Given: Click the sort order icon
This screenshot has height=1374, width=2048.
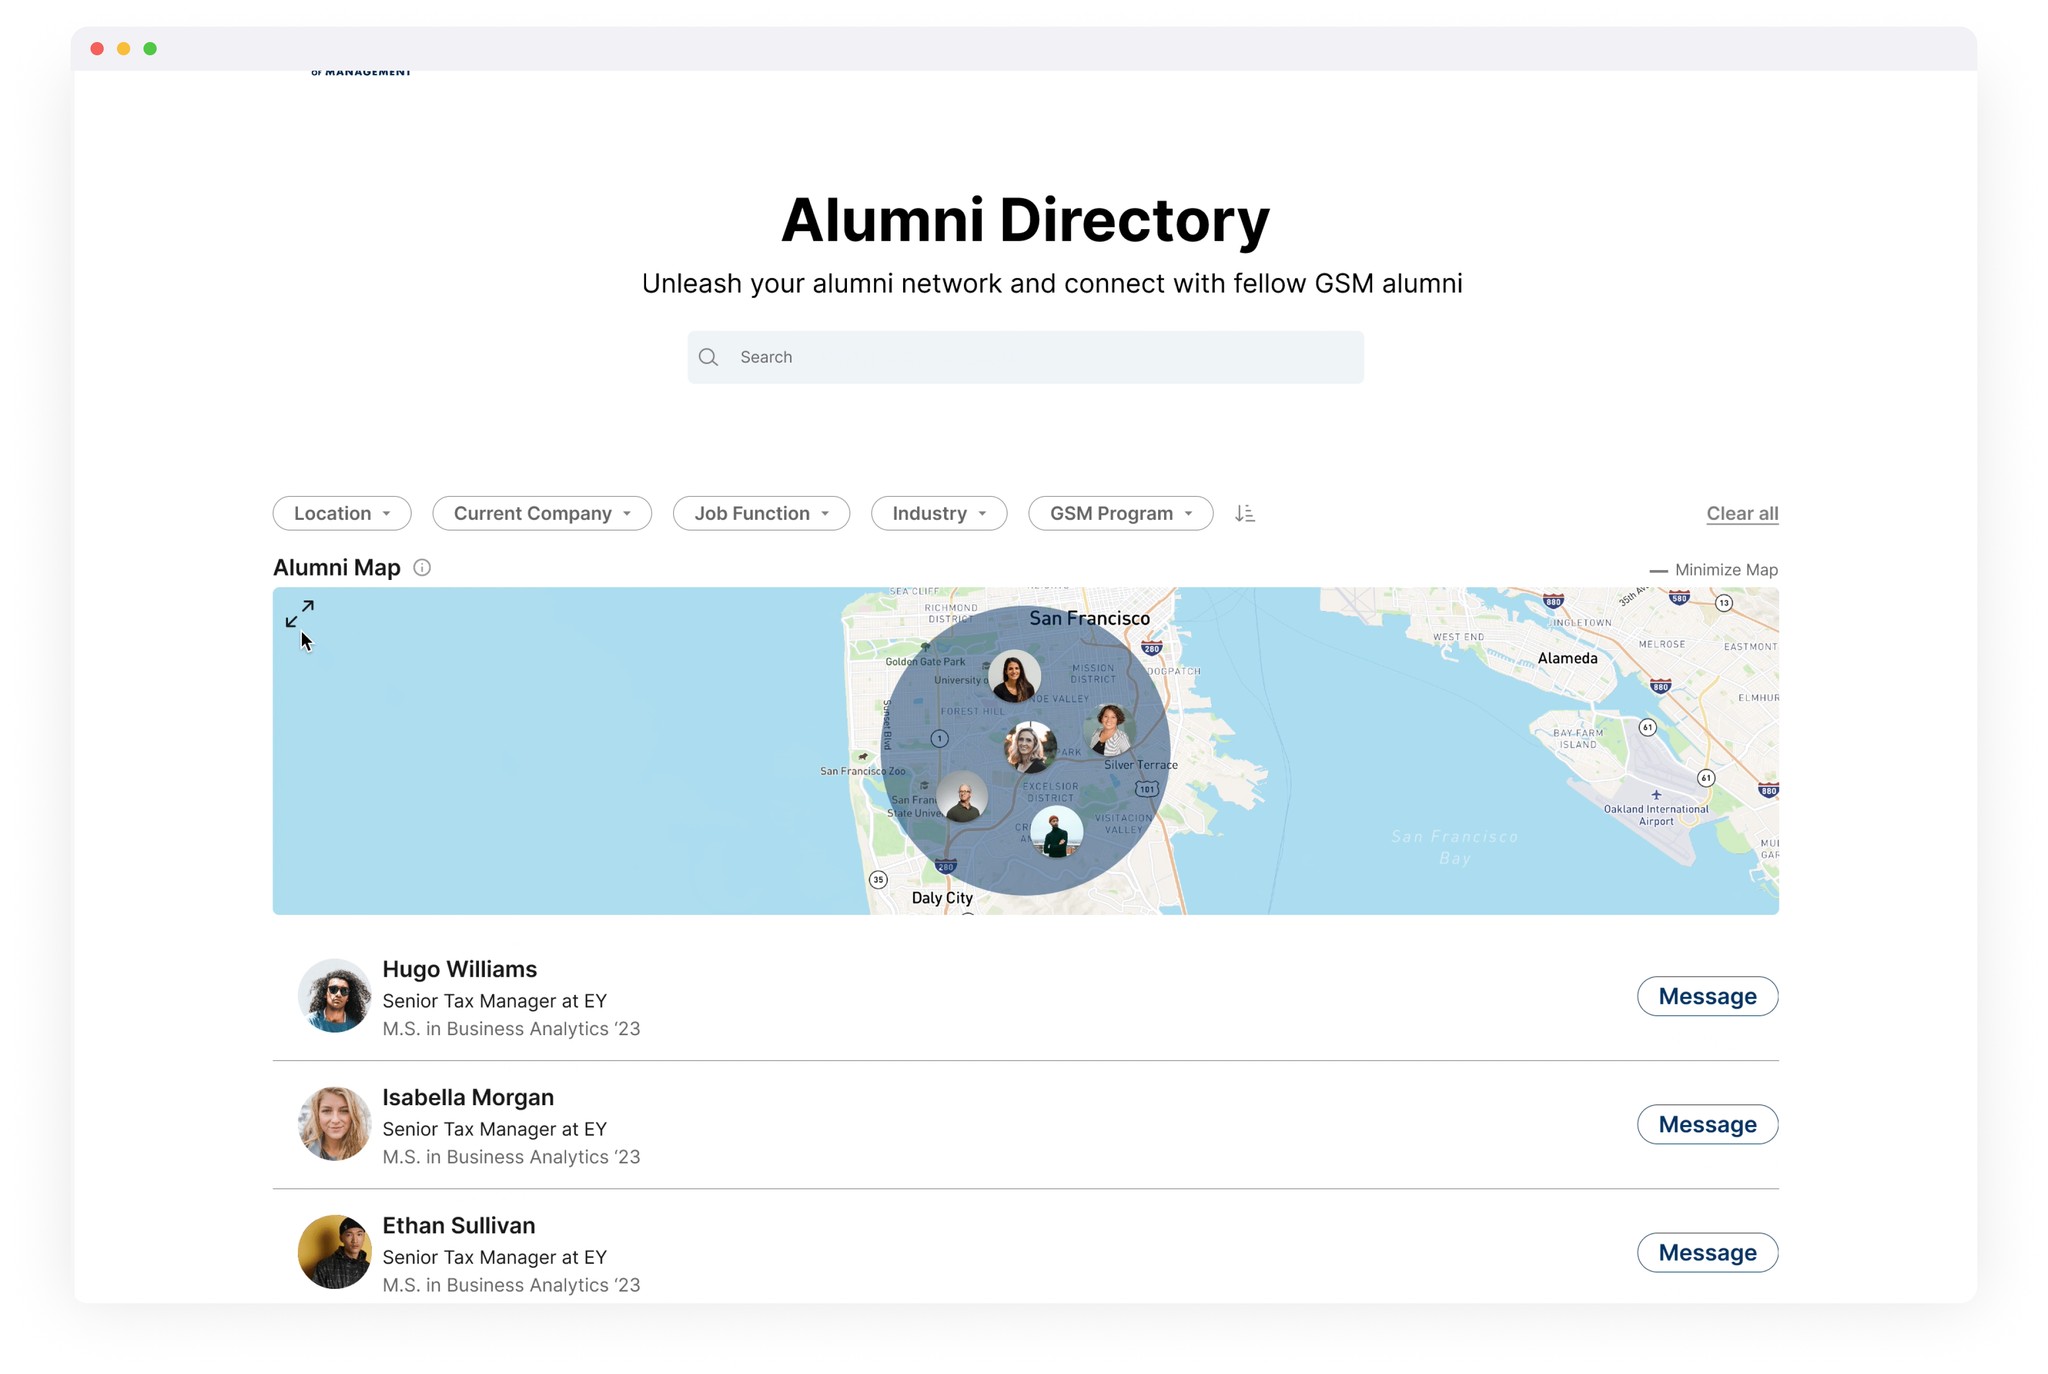Looking at the screenshot, I should click(1244, 513).
